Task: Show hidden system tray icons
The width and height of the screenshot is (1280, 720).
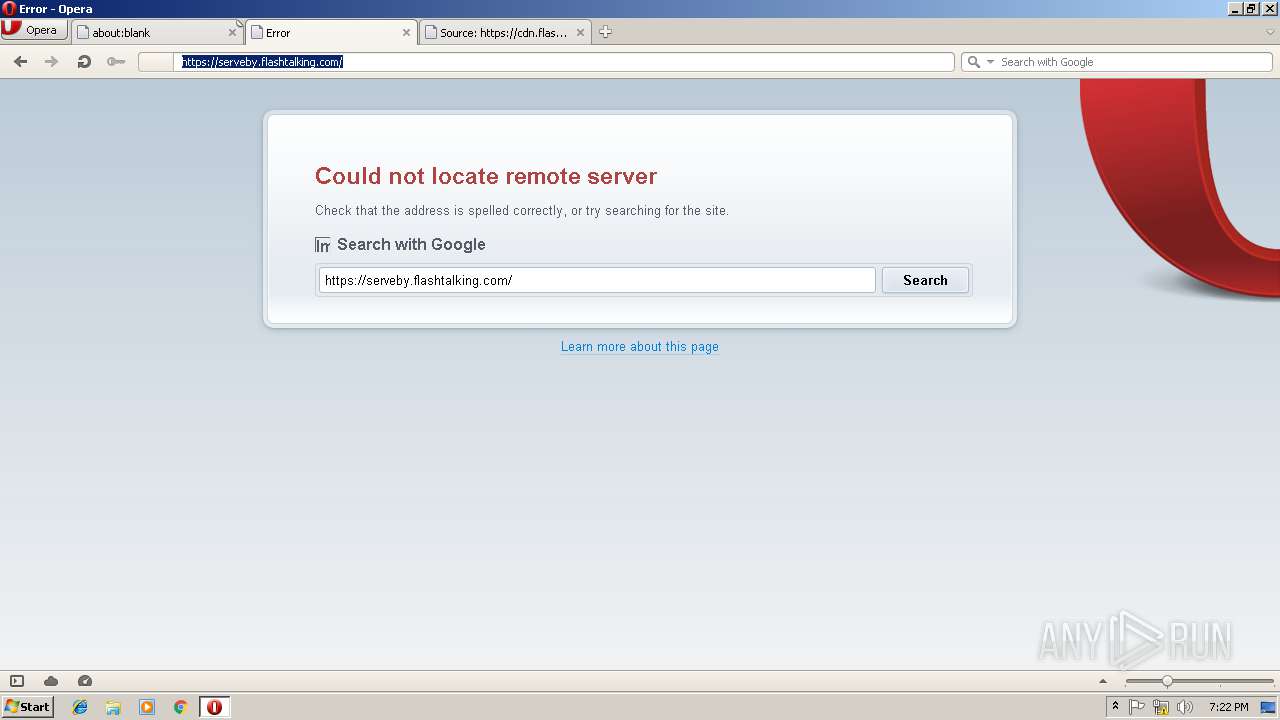Action: (x=1115, y=707)
